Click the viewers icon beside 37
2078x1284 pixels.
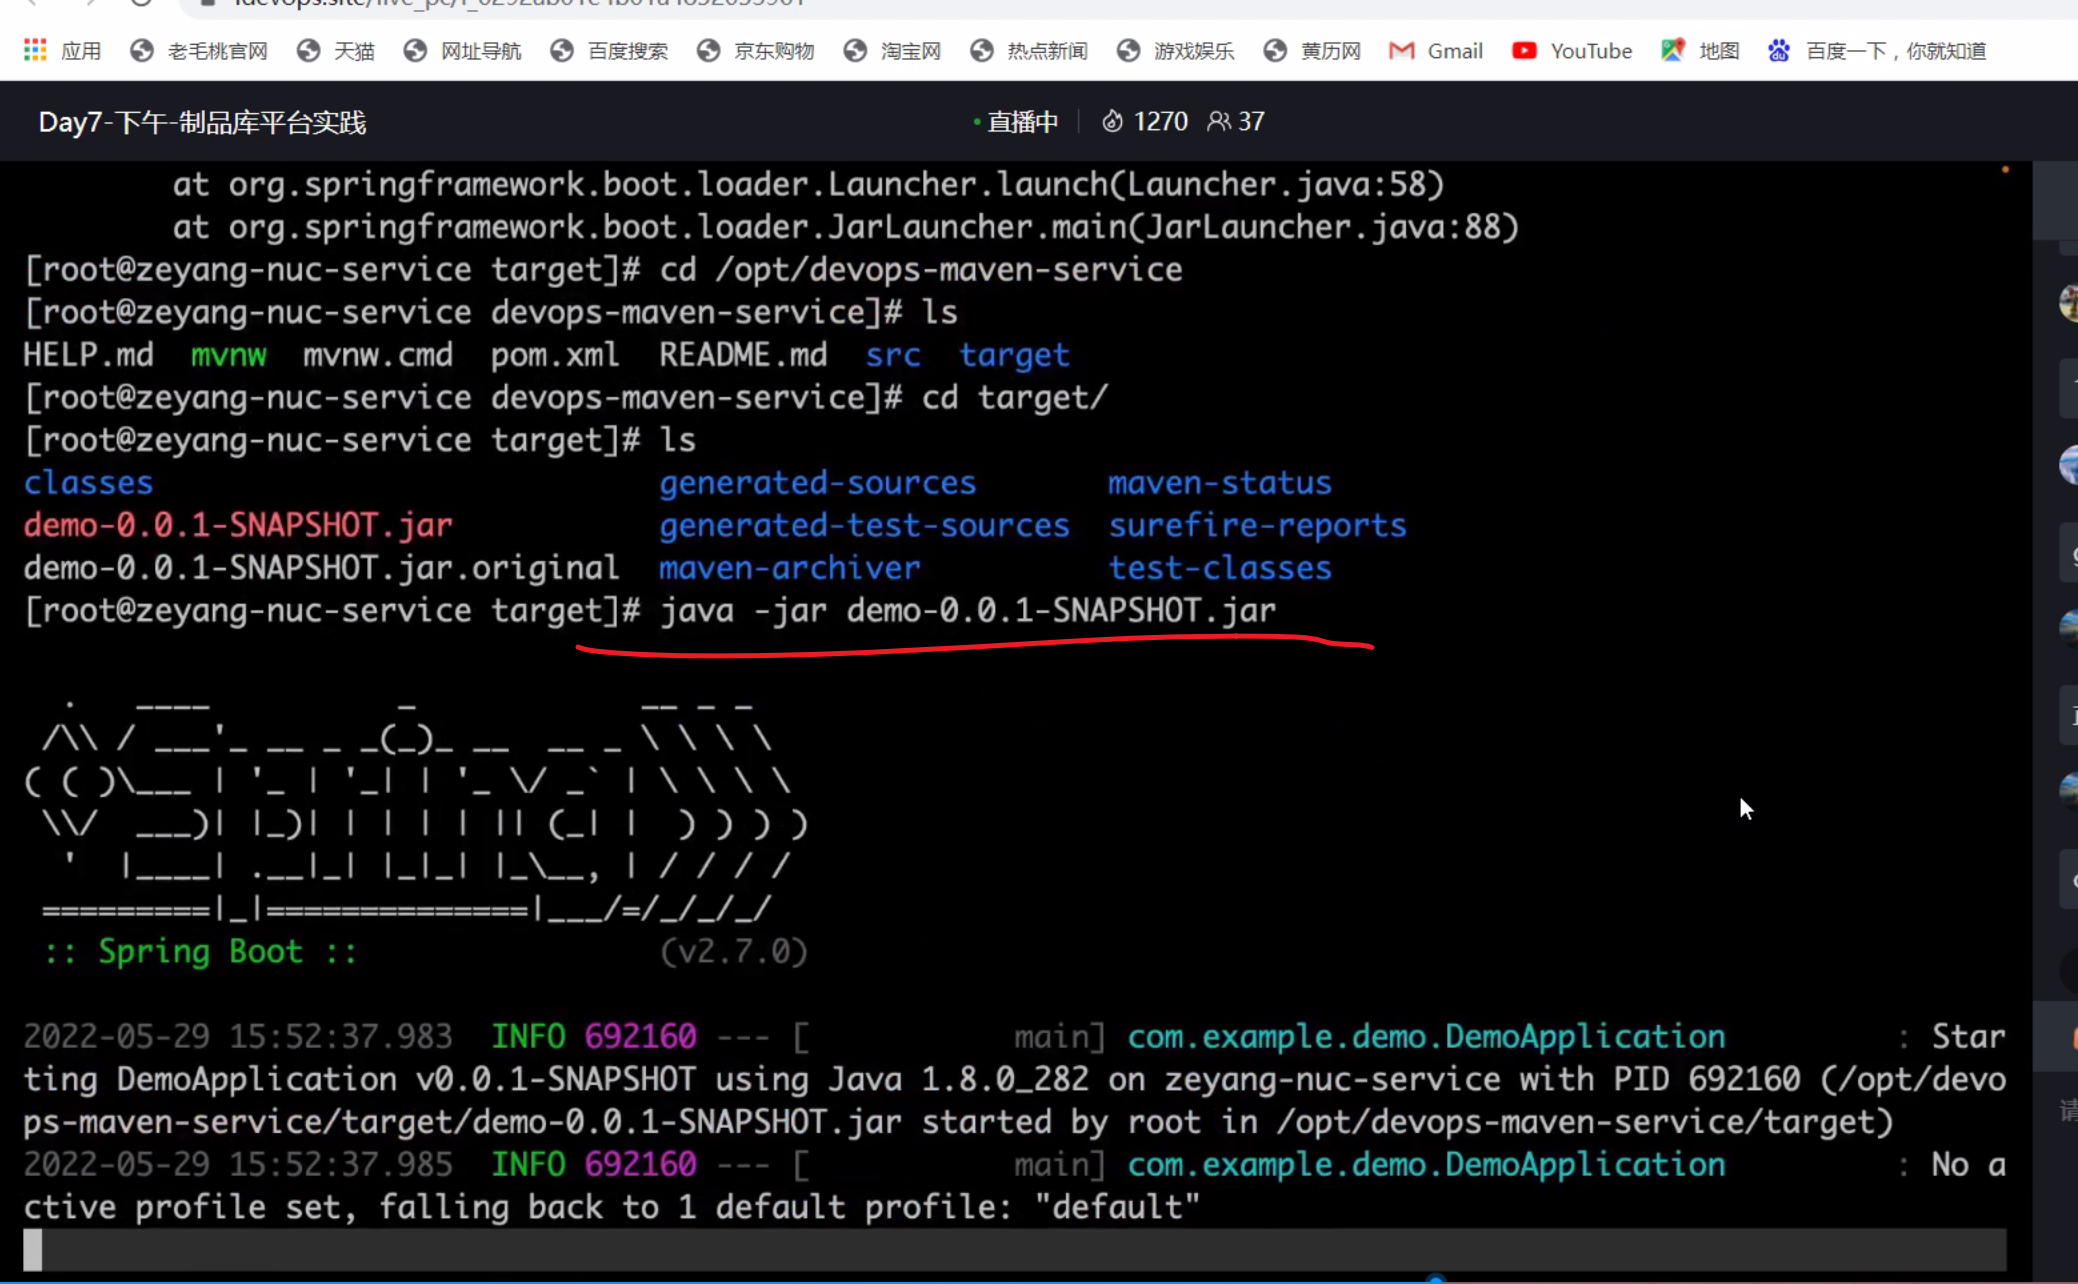click(1218, 122)
